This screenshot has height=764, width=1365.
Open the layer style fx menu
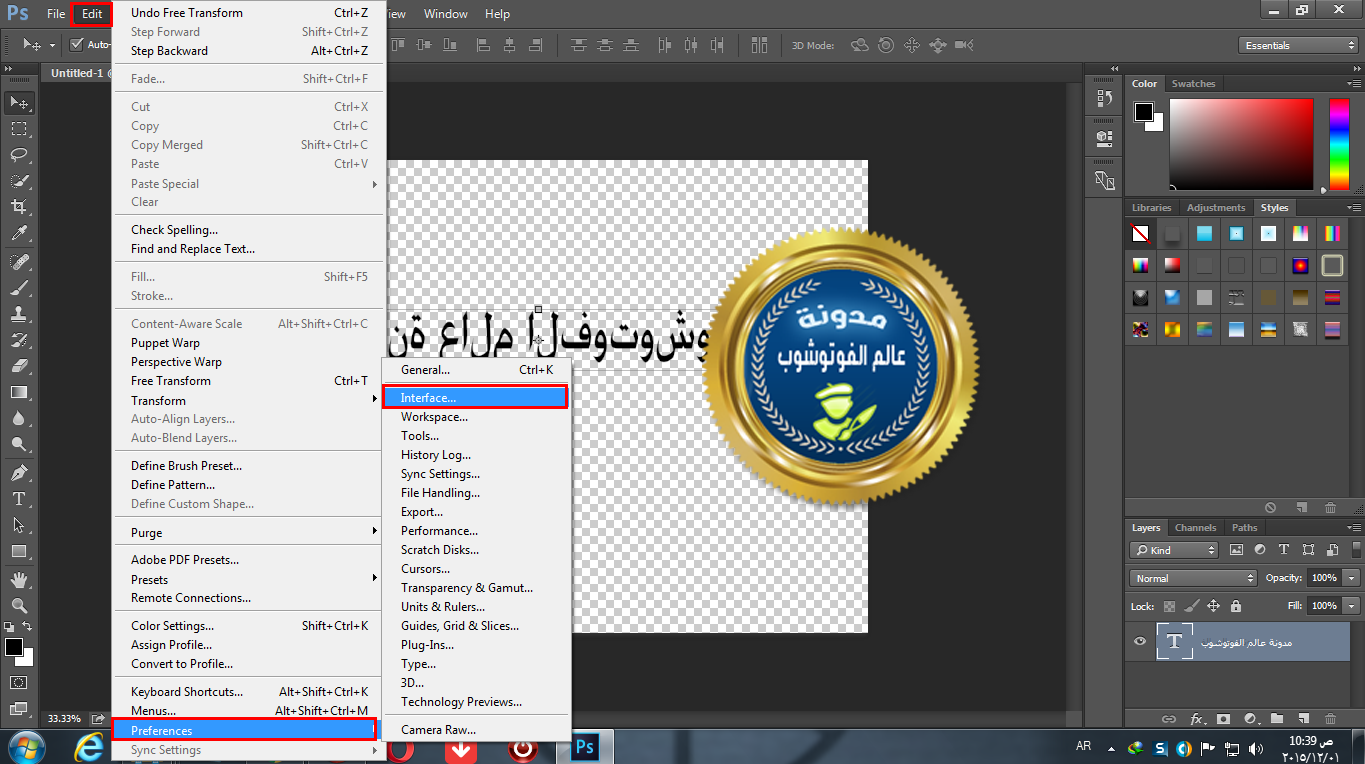[x=1196, y=718]
